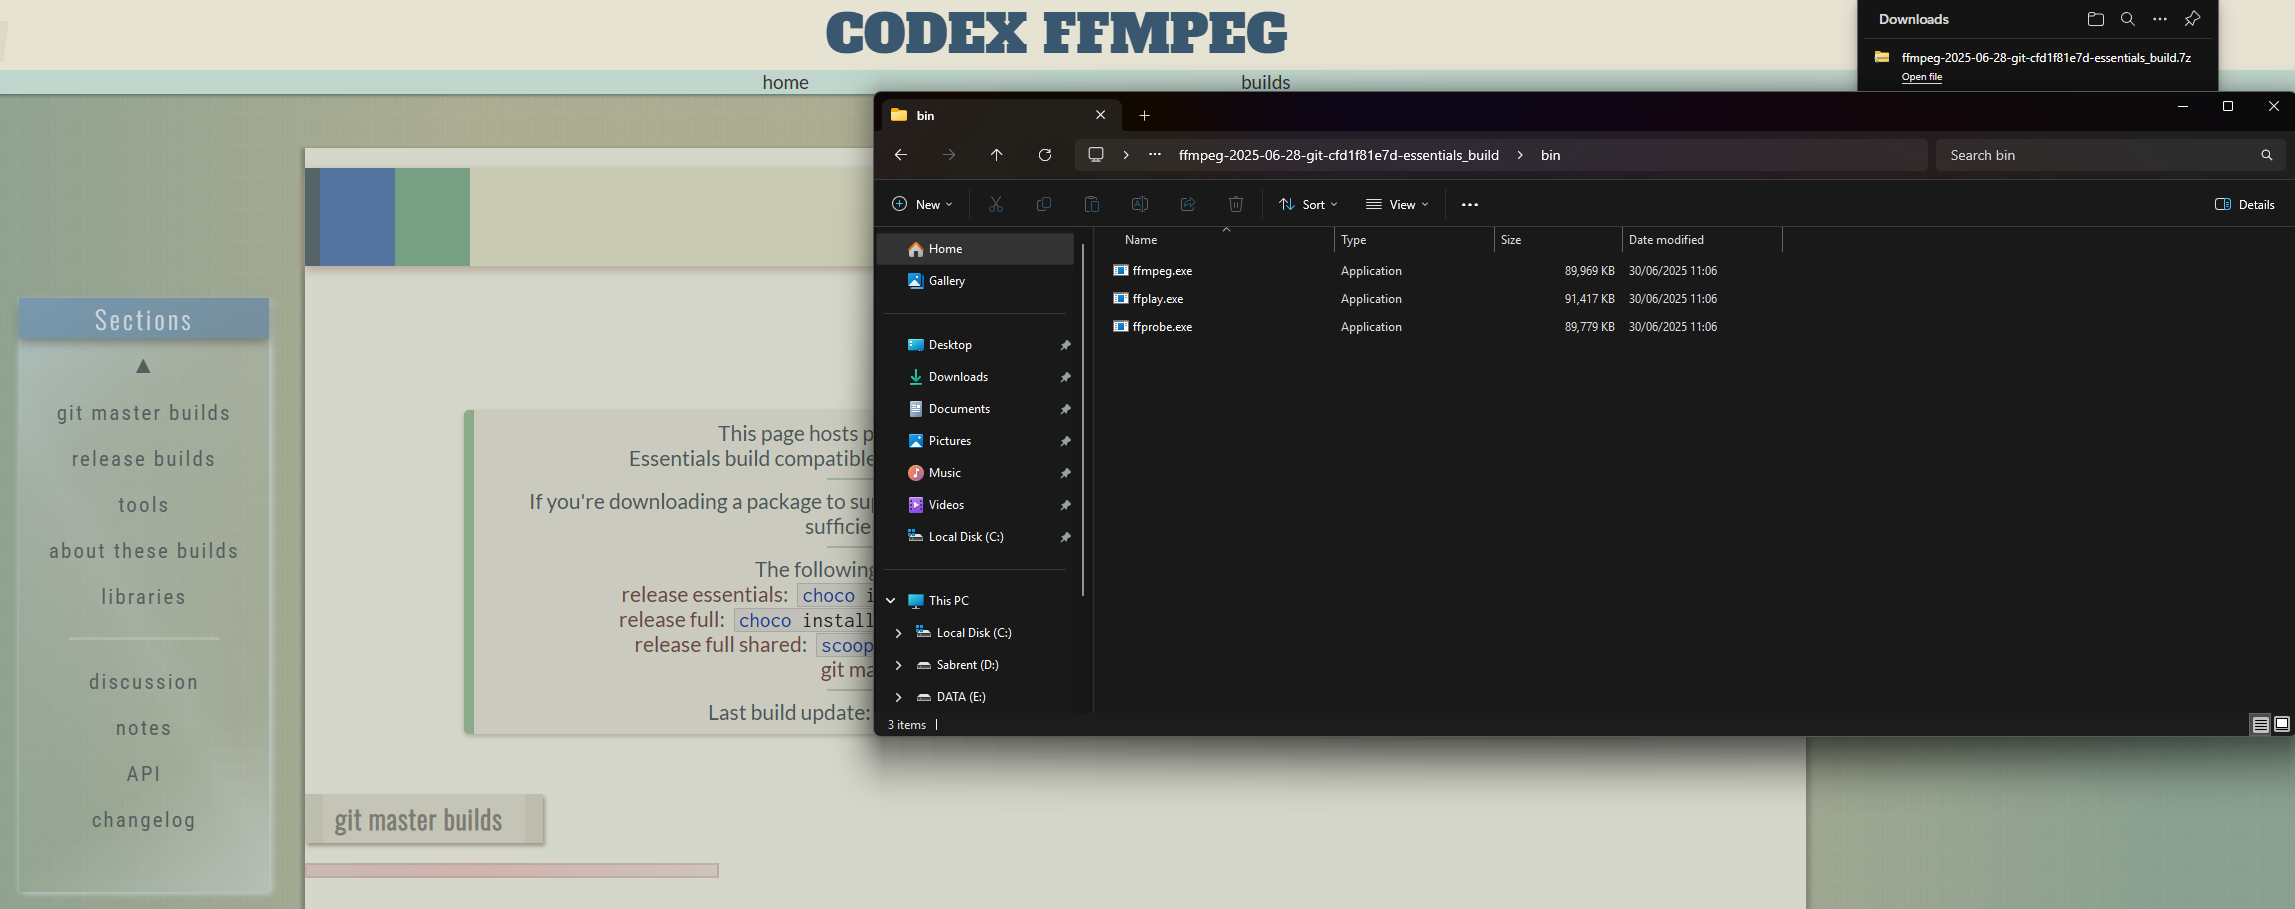Click the Rename icon in Explorer toolbar
This screenshot has height=909, width=2295.
coord(1140,204)
